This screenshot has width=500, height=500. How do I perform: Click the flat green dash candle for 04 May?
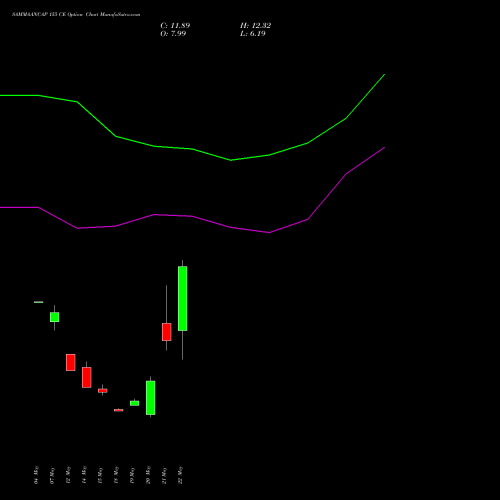[39, 302]
